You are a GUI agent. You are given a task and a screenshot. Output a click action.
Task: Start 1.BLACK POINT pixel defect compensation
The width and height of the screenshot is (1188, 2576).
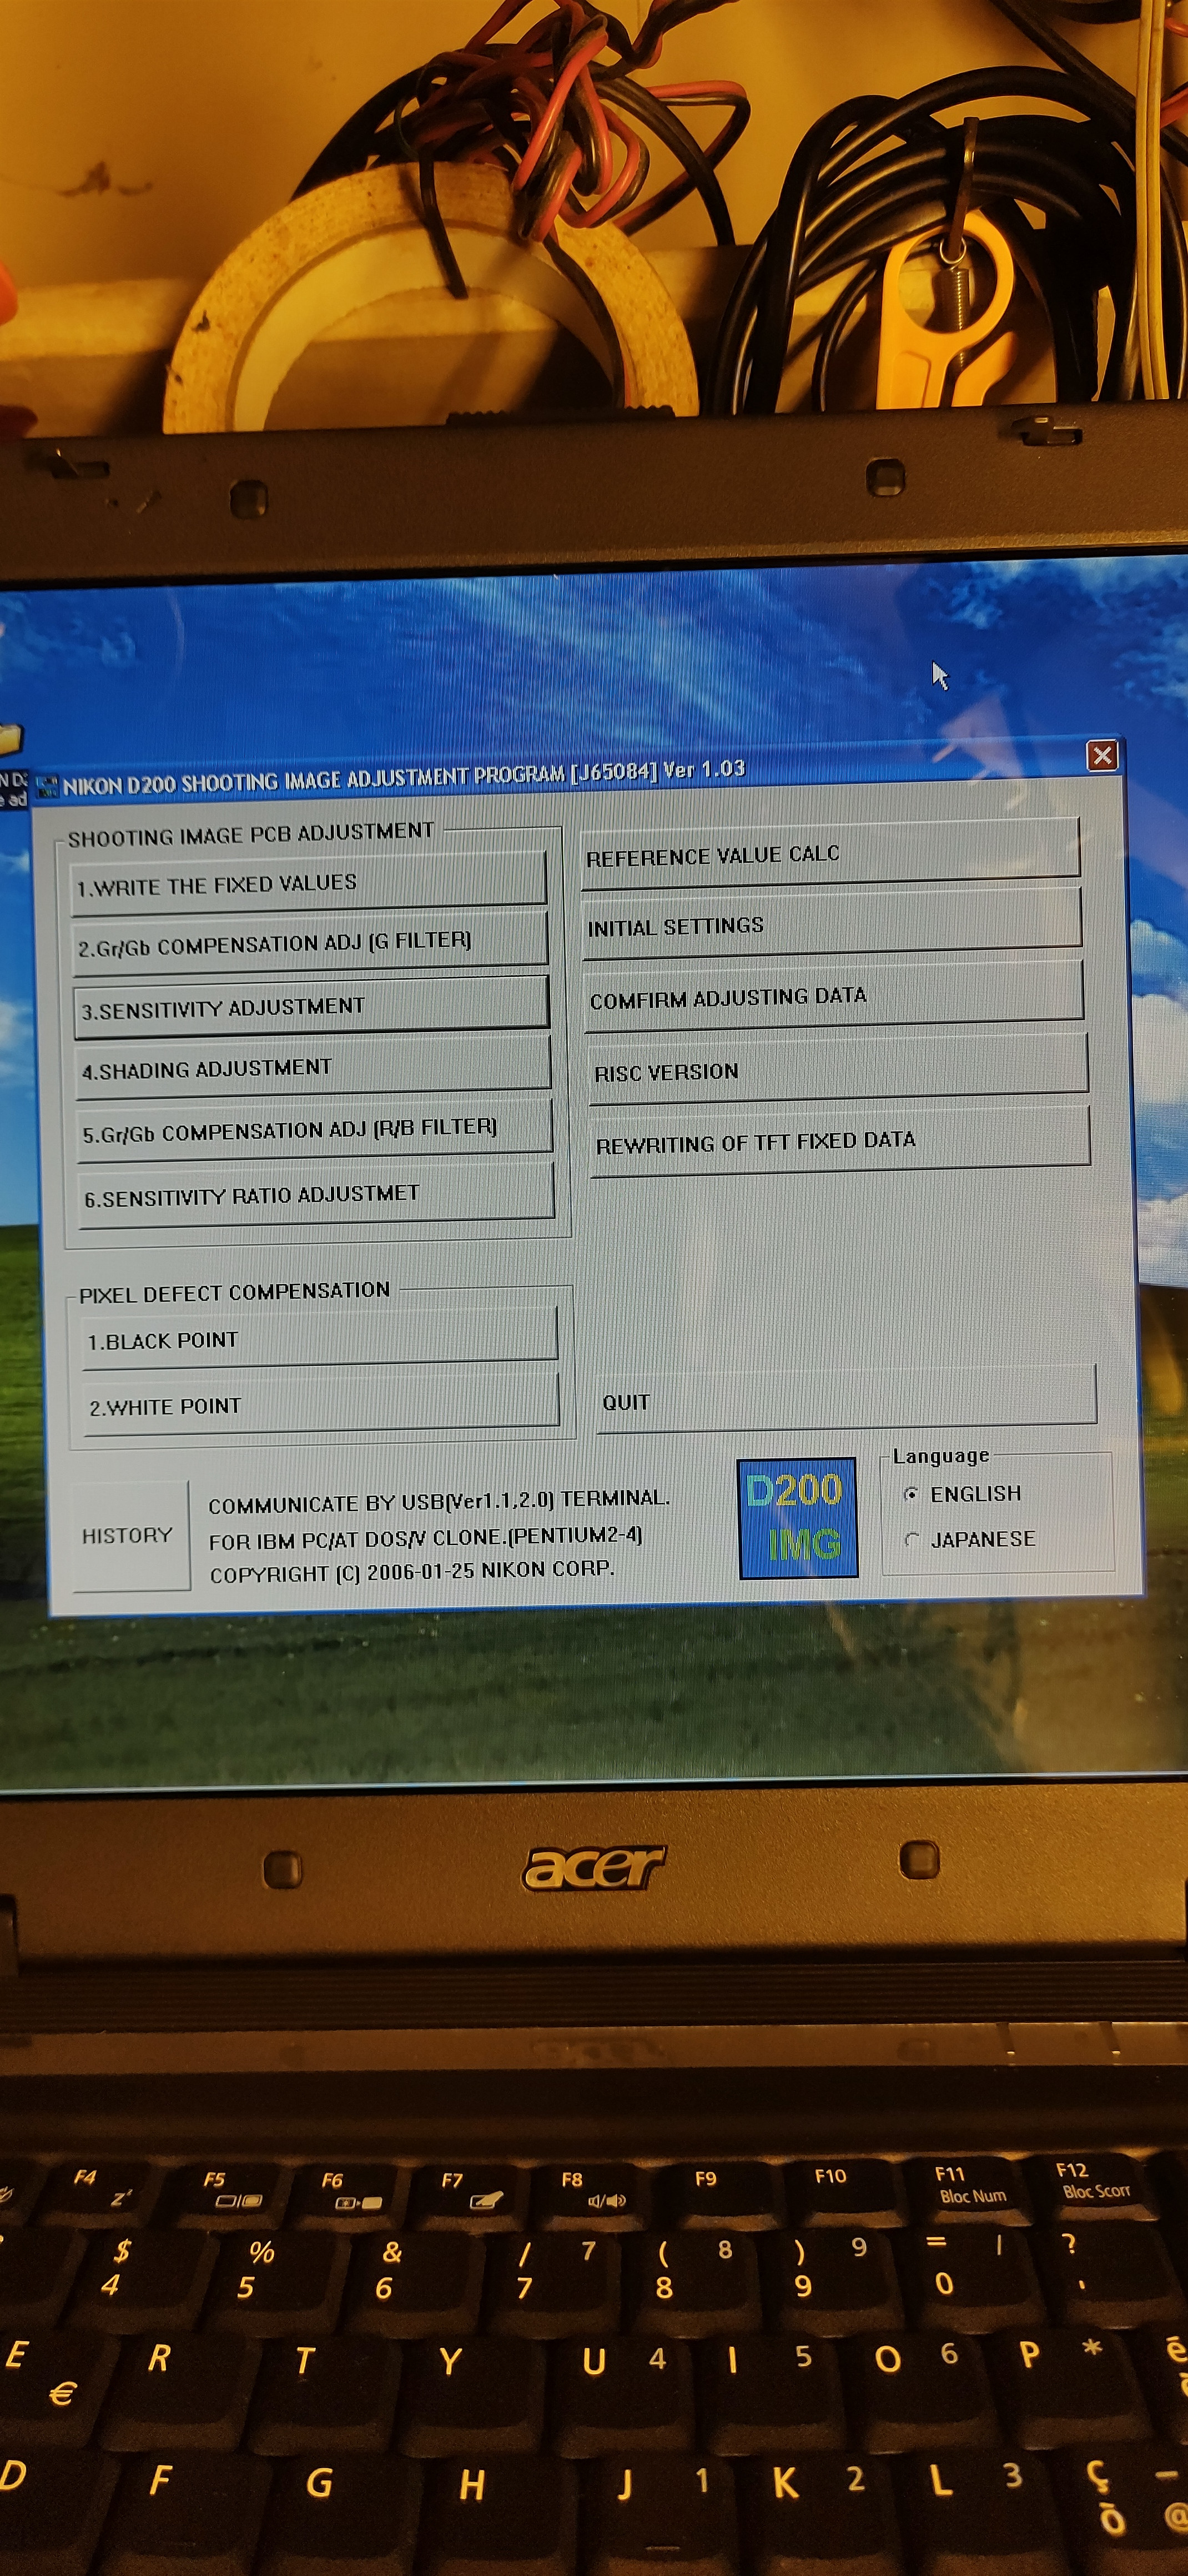tap(320, 1337)
